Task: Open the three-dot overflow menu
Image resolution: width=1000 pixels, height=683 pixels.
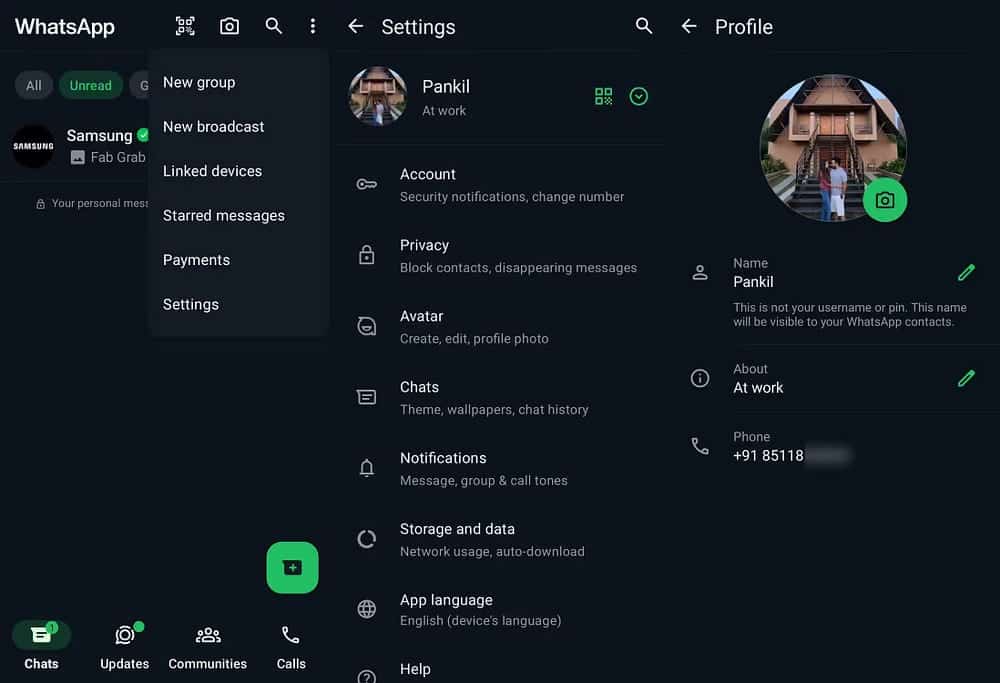Action: [x=313, y=27]
